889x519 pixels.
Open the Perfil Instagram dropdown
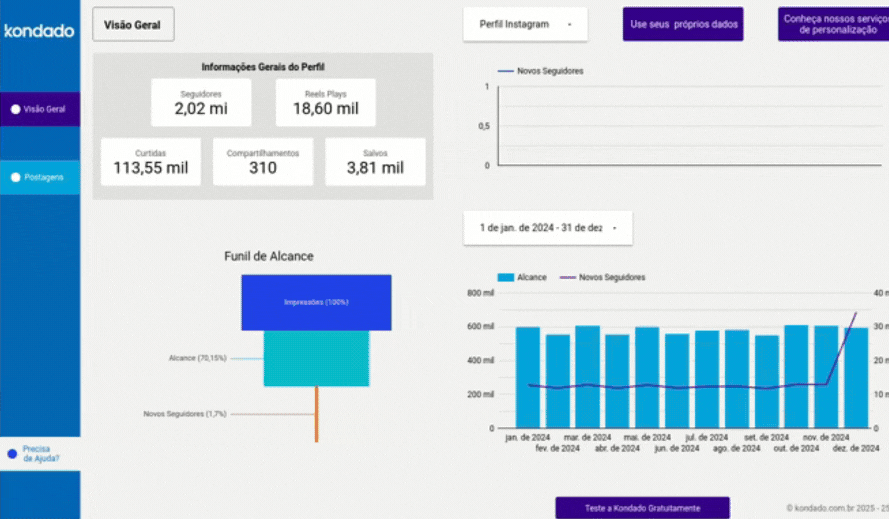[525, 24]
